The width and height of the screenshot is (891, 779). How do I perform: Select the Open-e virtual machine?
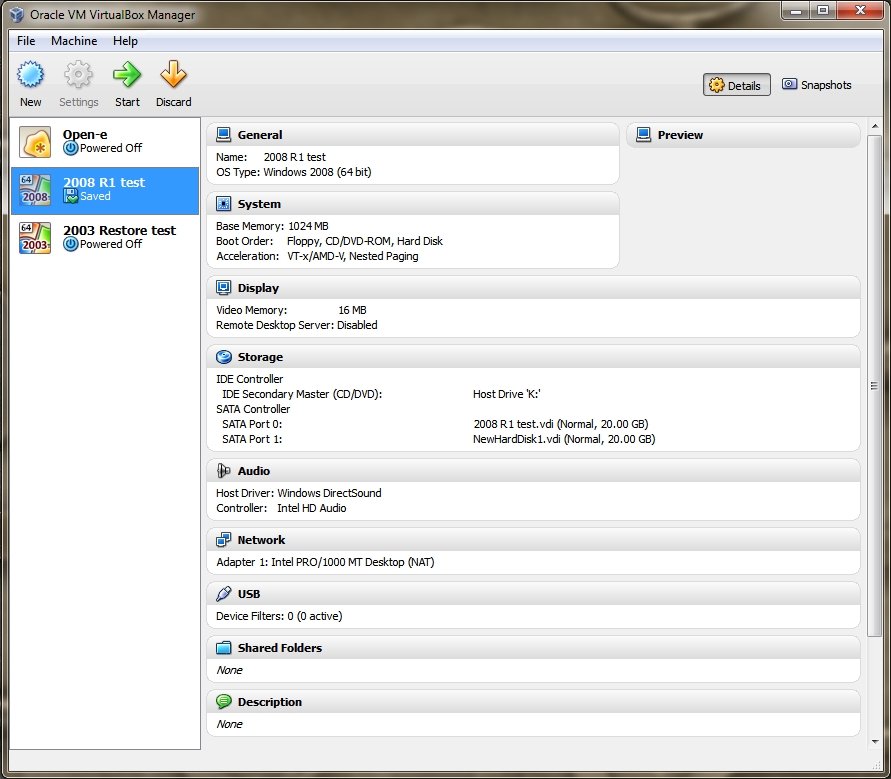pyautogui.click(x=105, y=142)
